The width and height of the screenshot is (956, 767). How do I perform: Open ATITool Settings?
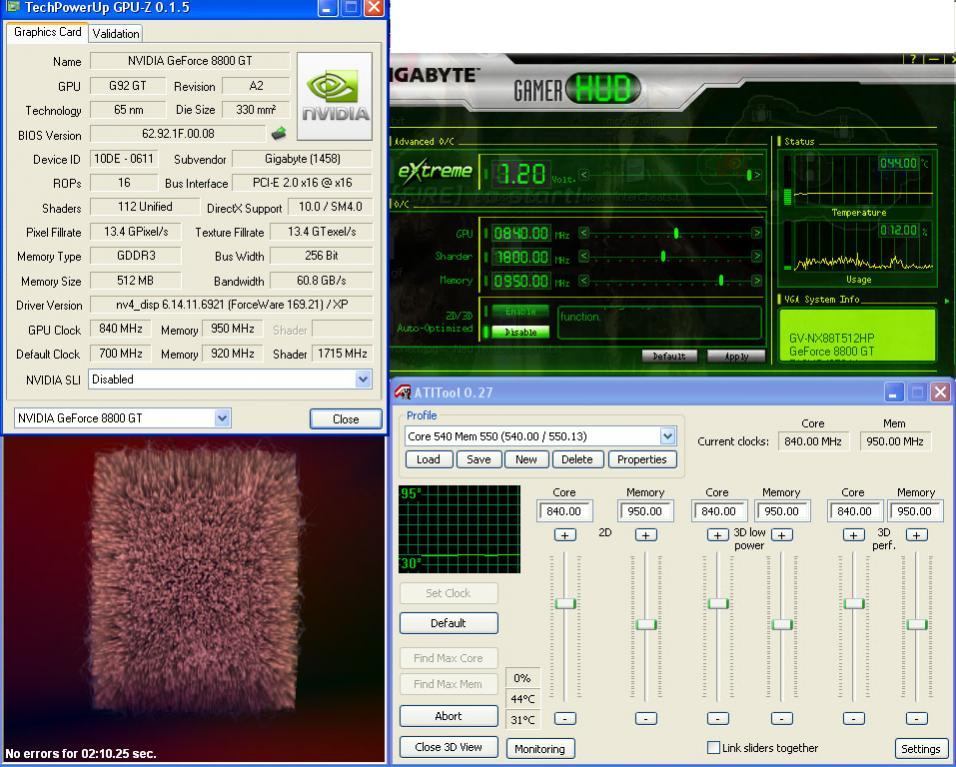tap(921, 748)
